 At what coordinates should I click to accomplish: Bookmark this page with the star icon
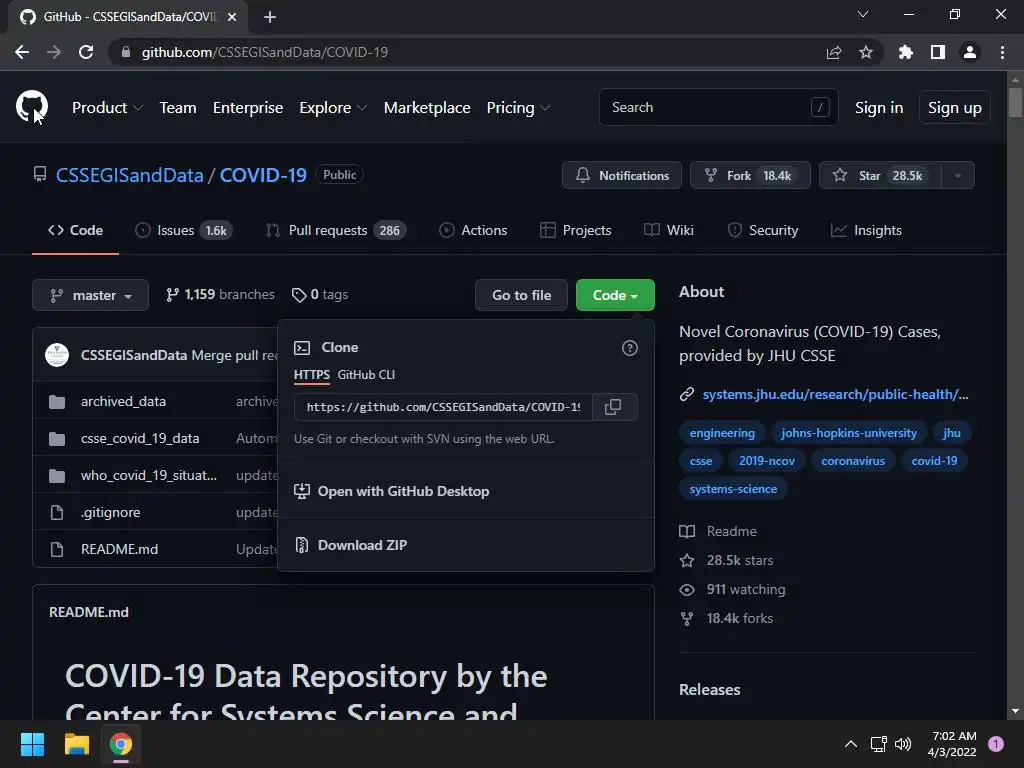866,52
